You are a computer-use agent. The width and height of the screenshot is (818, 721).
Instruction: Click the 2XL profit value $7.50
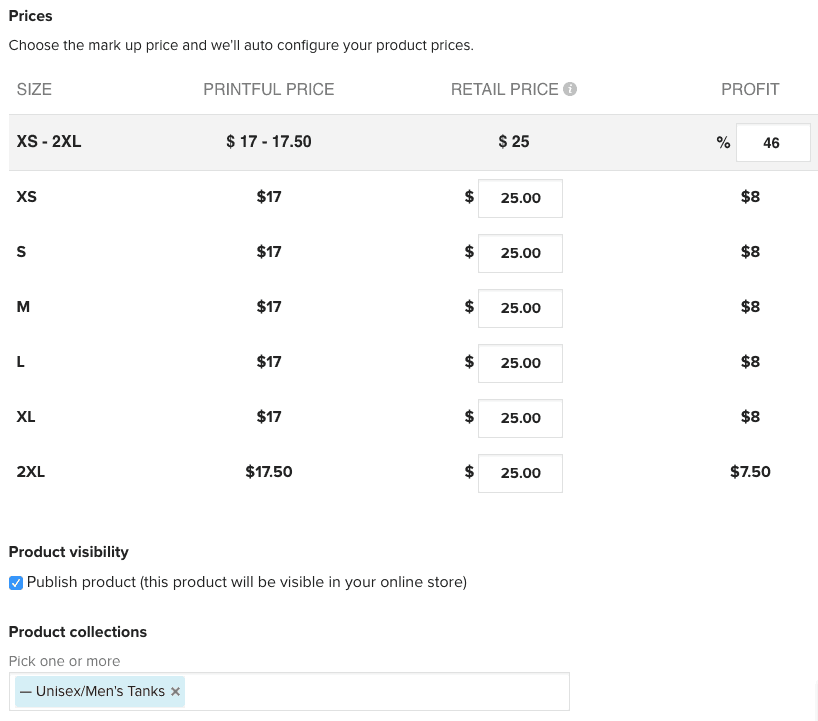[x=750, y=472]
